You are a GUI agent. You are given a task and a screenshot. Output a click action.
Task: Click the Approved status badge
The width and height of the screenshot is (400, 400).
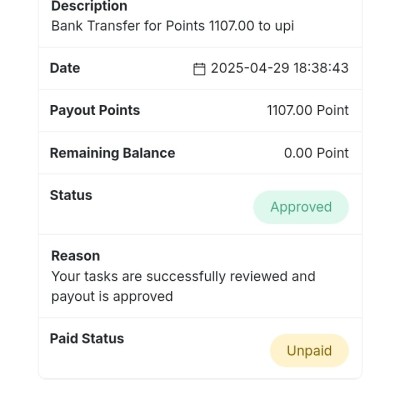click(x=301, y=207)
